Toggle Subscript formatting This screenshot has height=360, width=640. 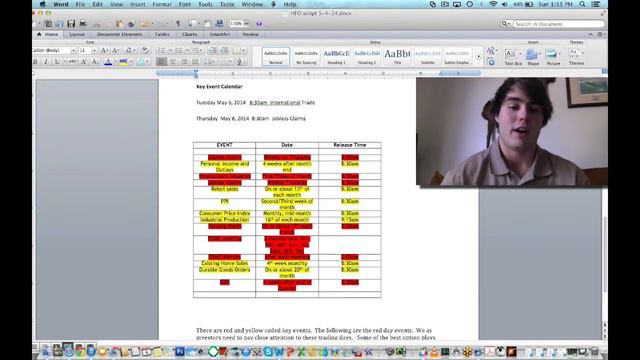95,62
